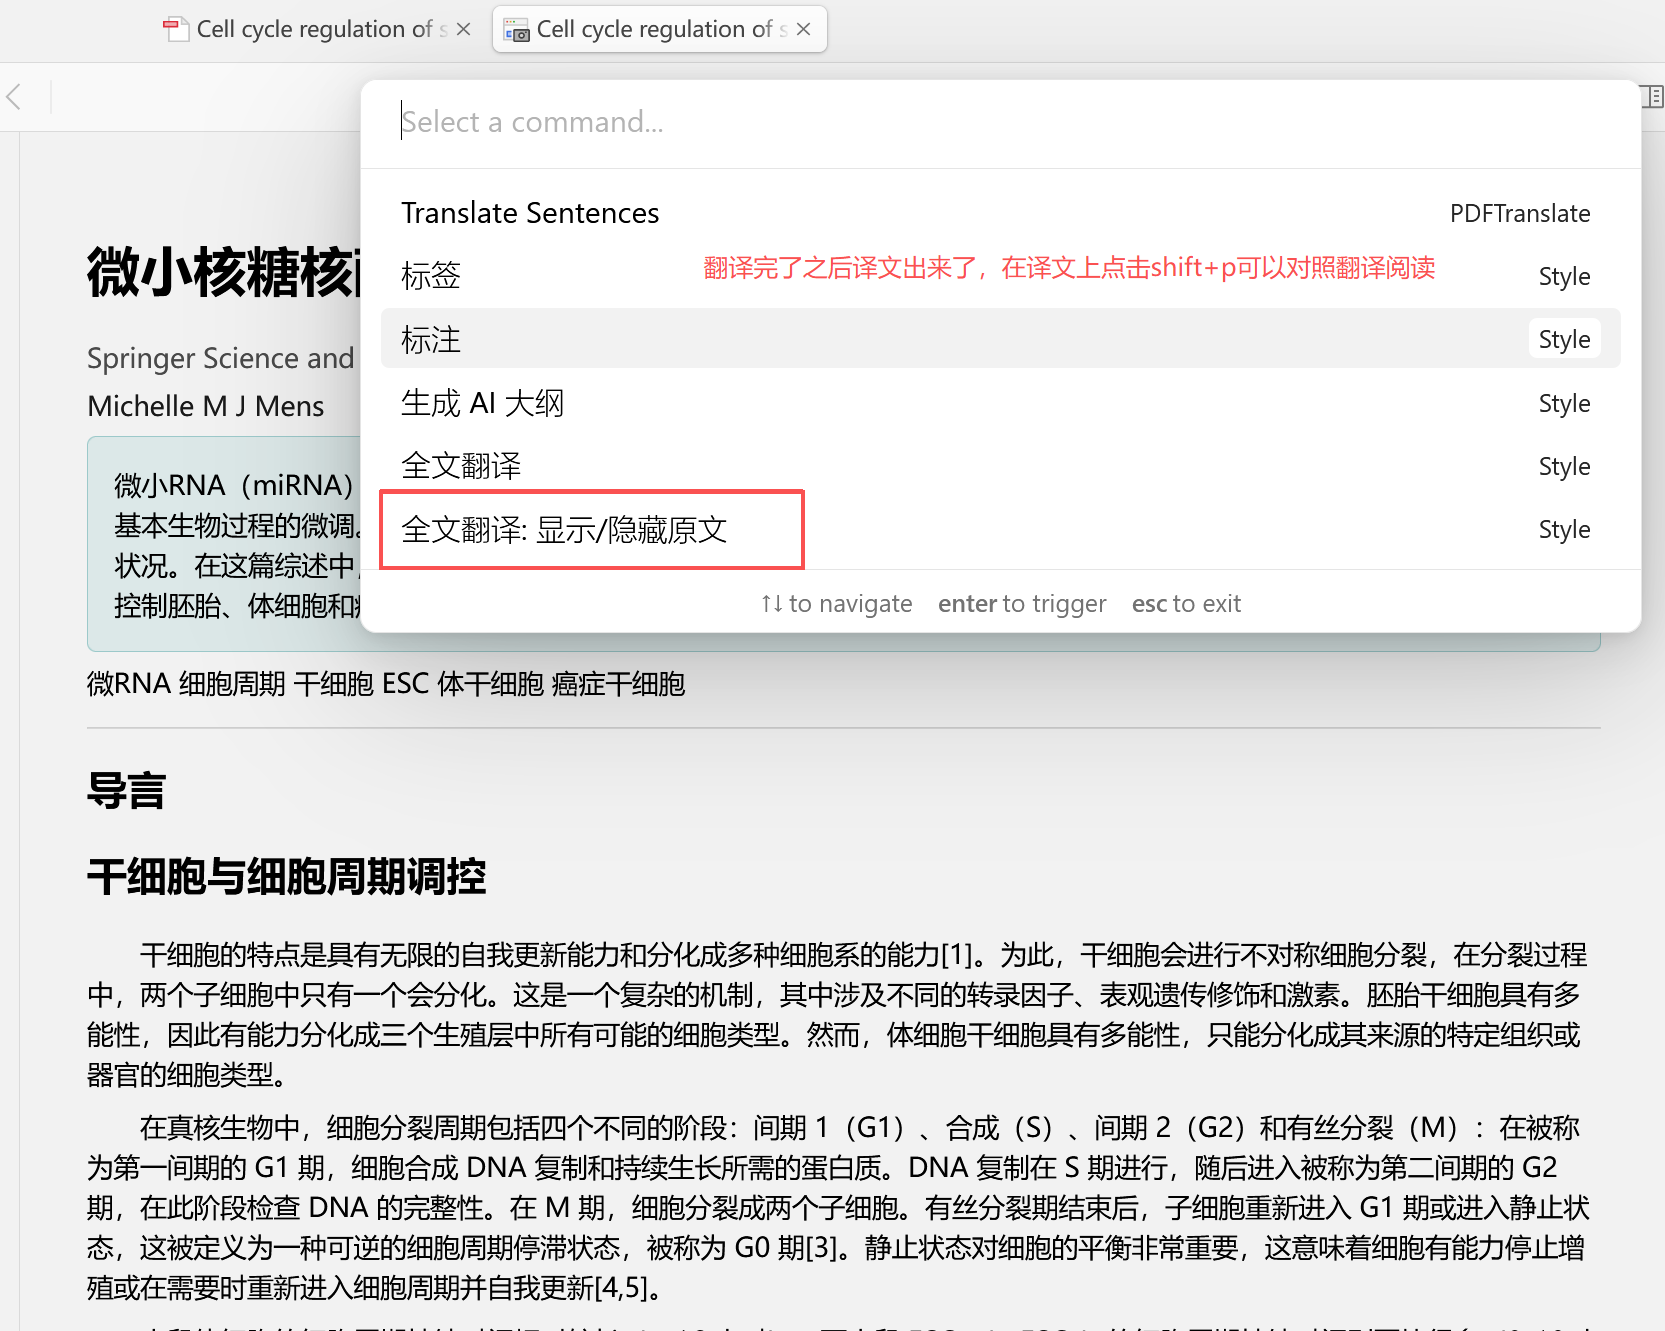1665x1331 pixels.
Task: Close the active snapshot tab
Action: coord(803,30)
